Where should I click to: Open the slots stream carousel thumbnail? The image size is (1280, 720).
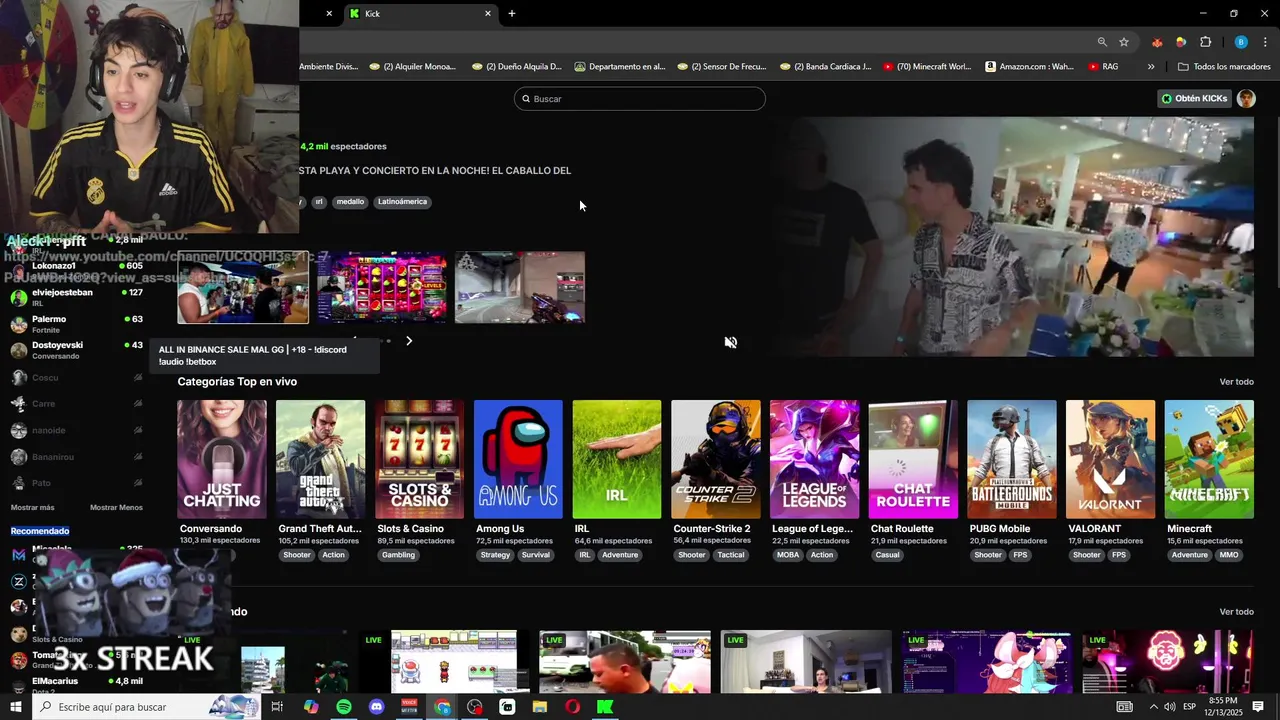pyautogui.click(x=381, y=287)
